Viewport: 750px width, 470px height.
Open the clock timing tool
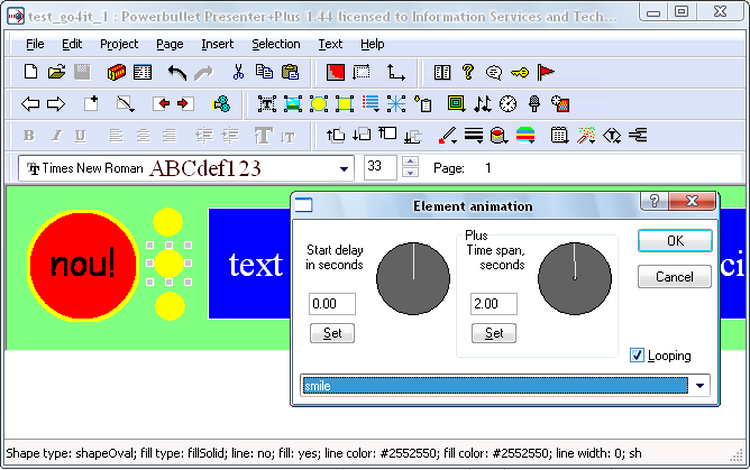[508, 104]
